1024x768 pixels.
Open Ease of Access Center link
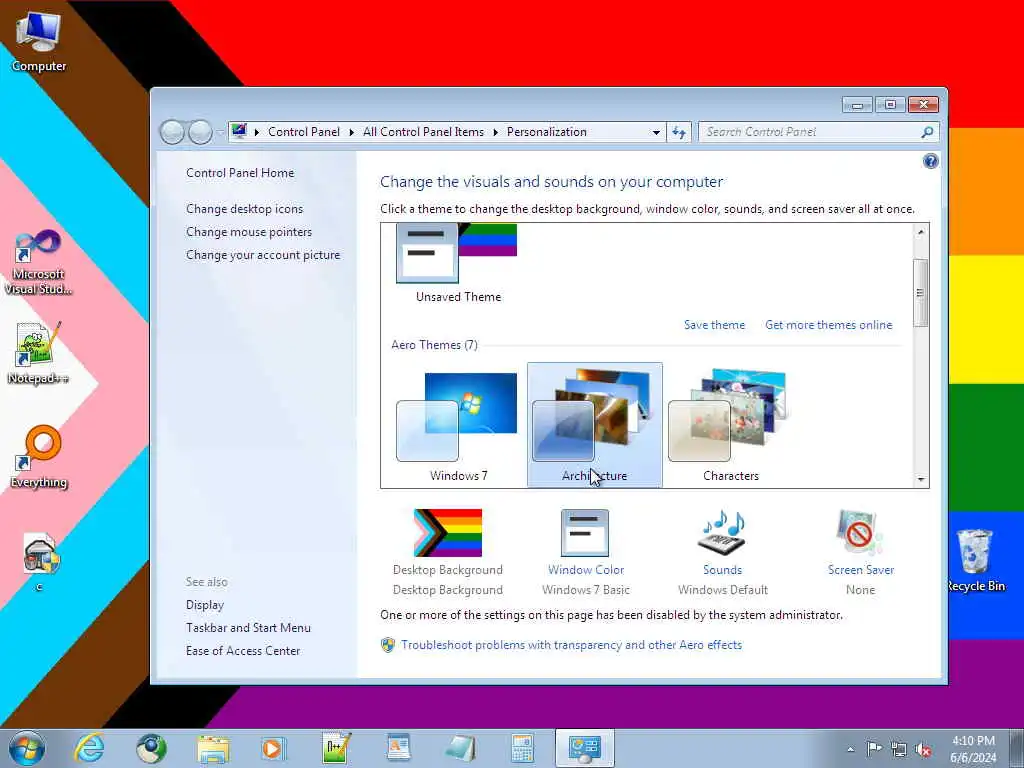pyautogui.click(x=243, y=650)
